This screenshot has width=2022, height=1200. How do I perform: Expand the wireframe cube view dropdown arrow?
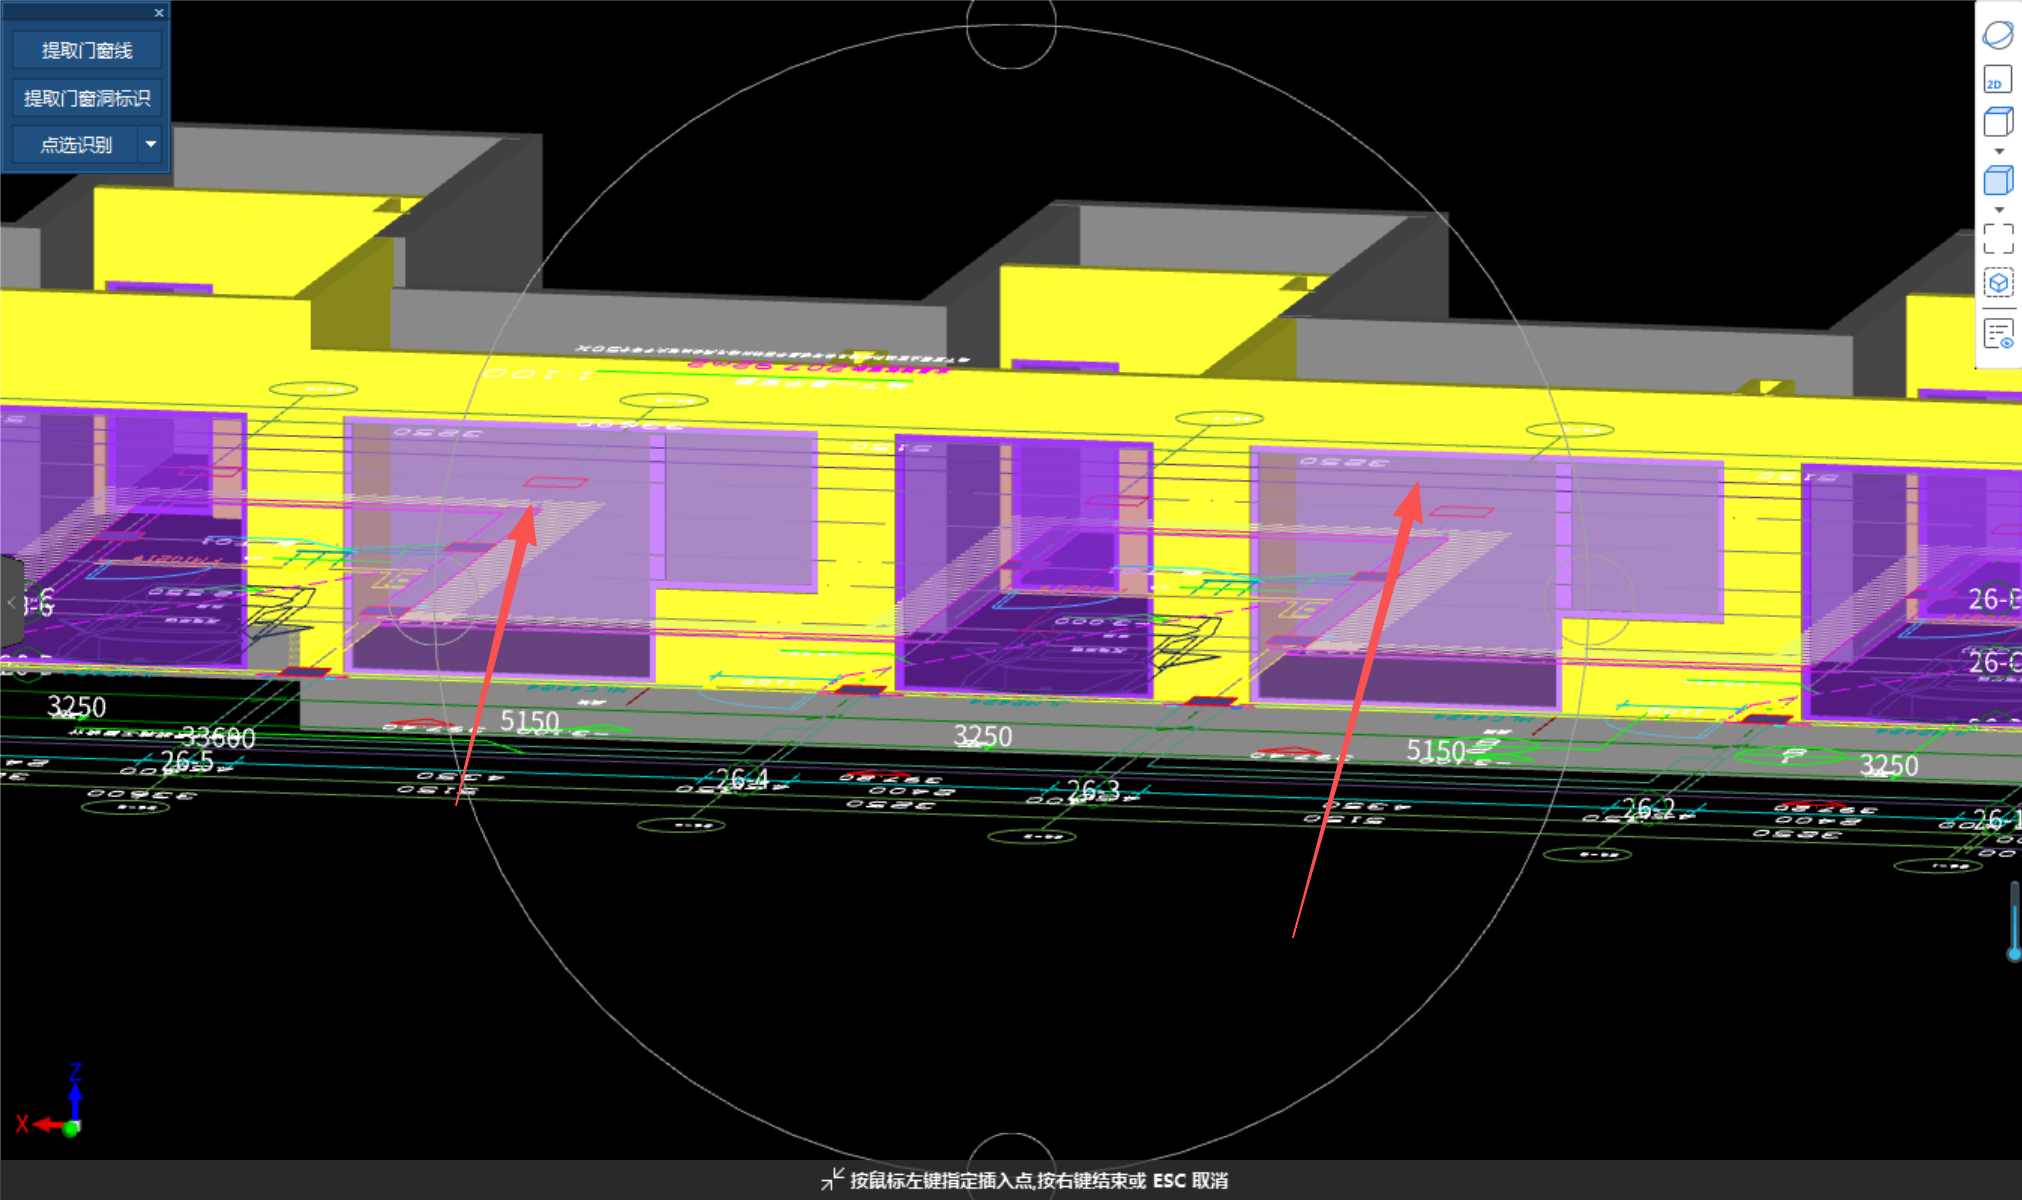1998,152
